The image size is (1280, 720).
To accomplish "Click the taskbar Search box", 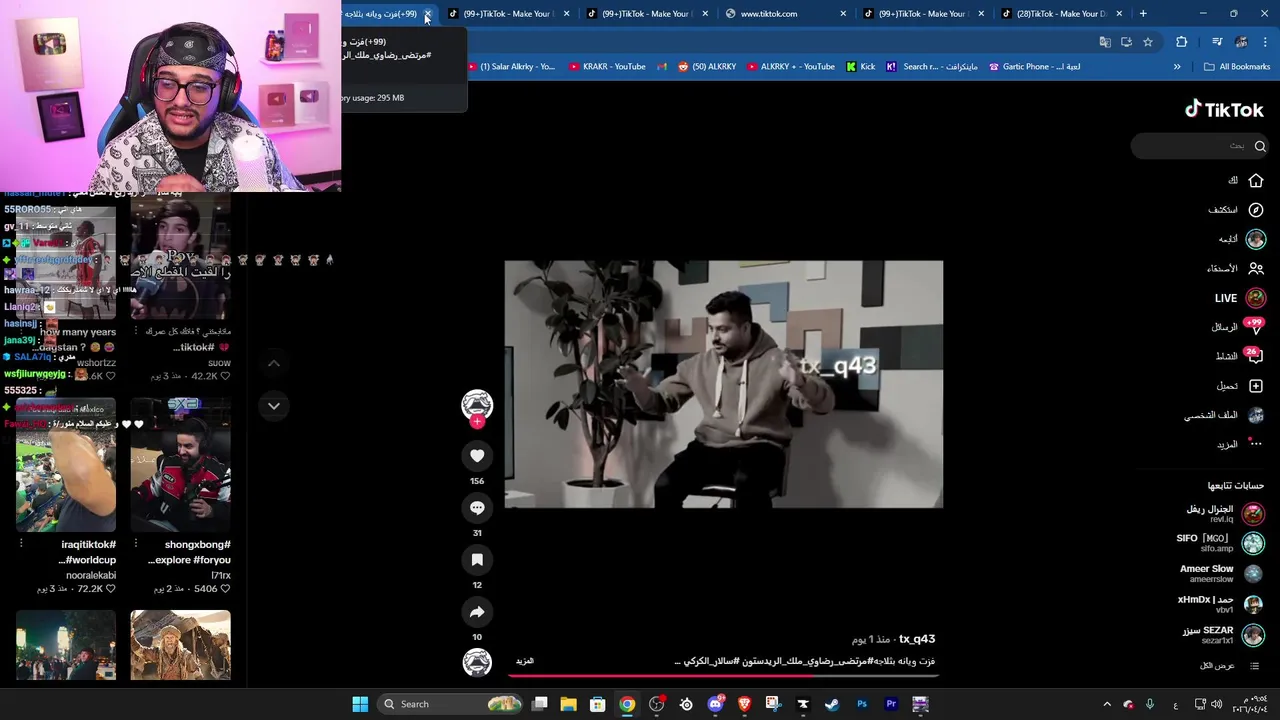I will pos(450,704).
